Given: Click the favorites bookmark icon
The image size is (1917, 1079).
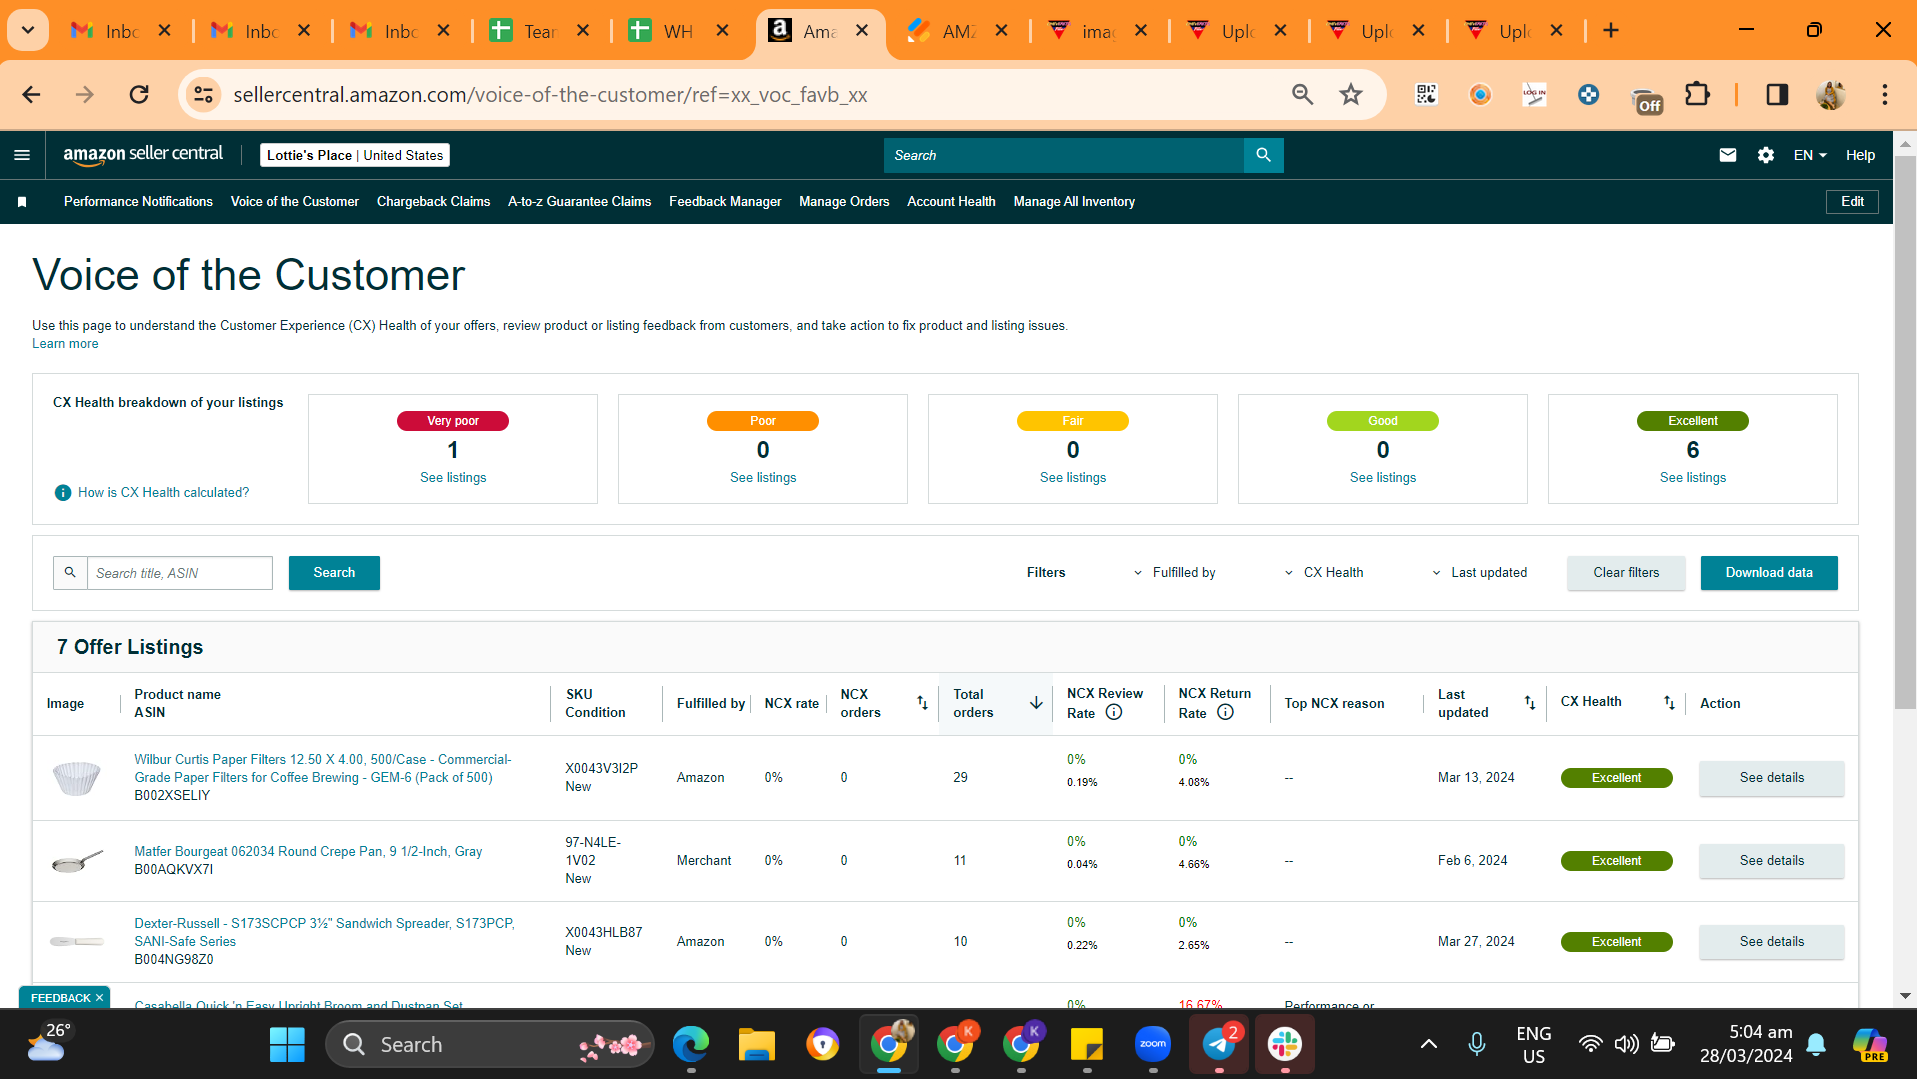Looking at the screenshot, I should 22,202.
